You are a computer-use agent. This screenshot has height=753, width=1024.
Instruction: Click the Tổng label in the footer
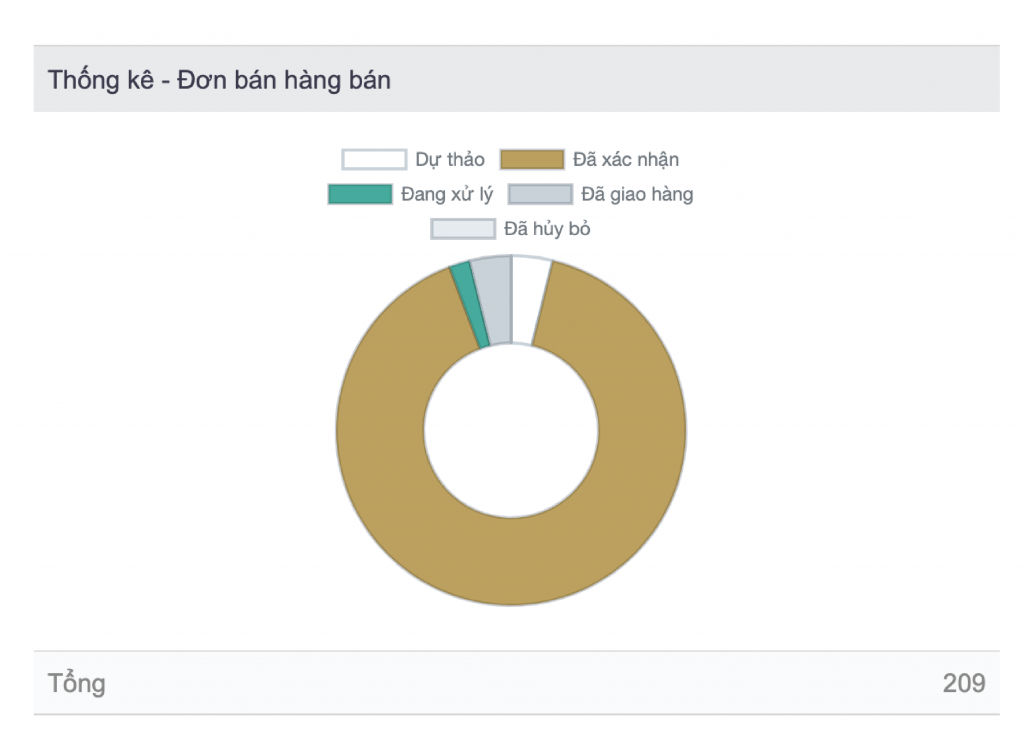coord(77,684)
